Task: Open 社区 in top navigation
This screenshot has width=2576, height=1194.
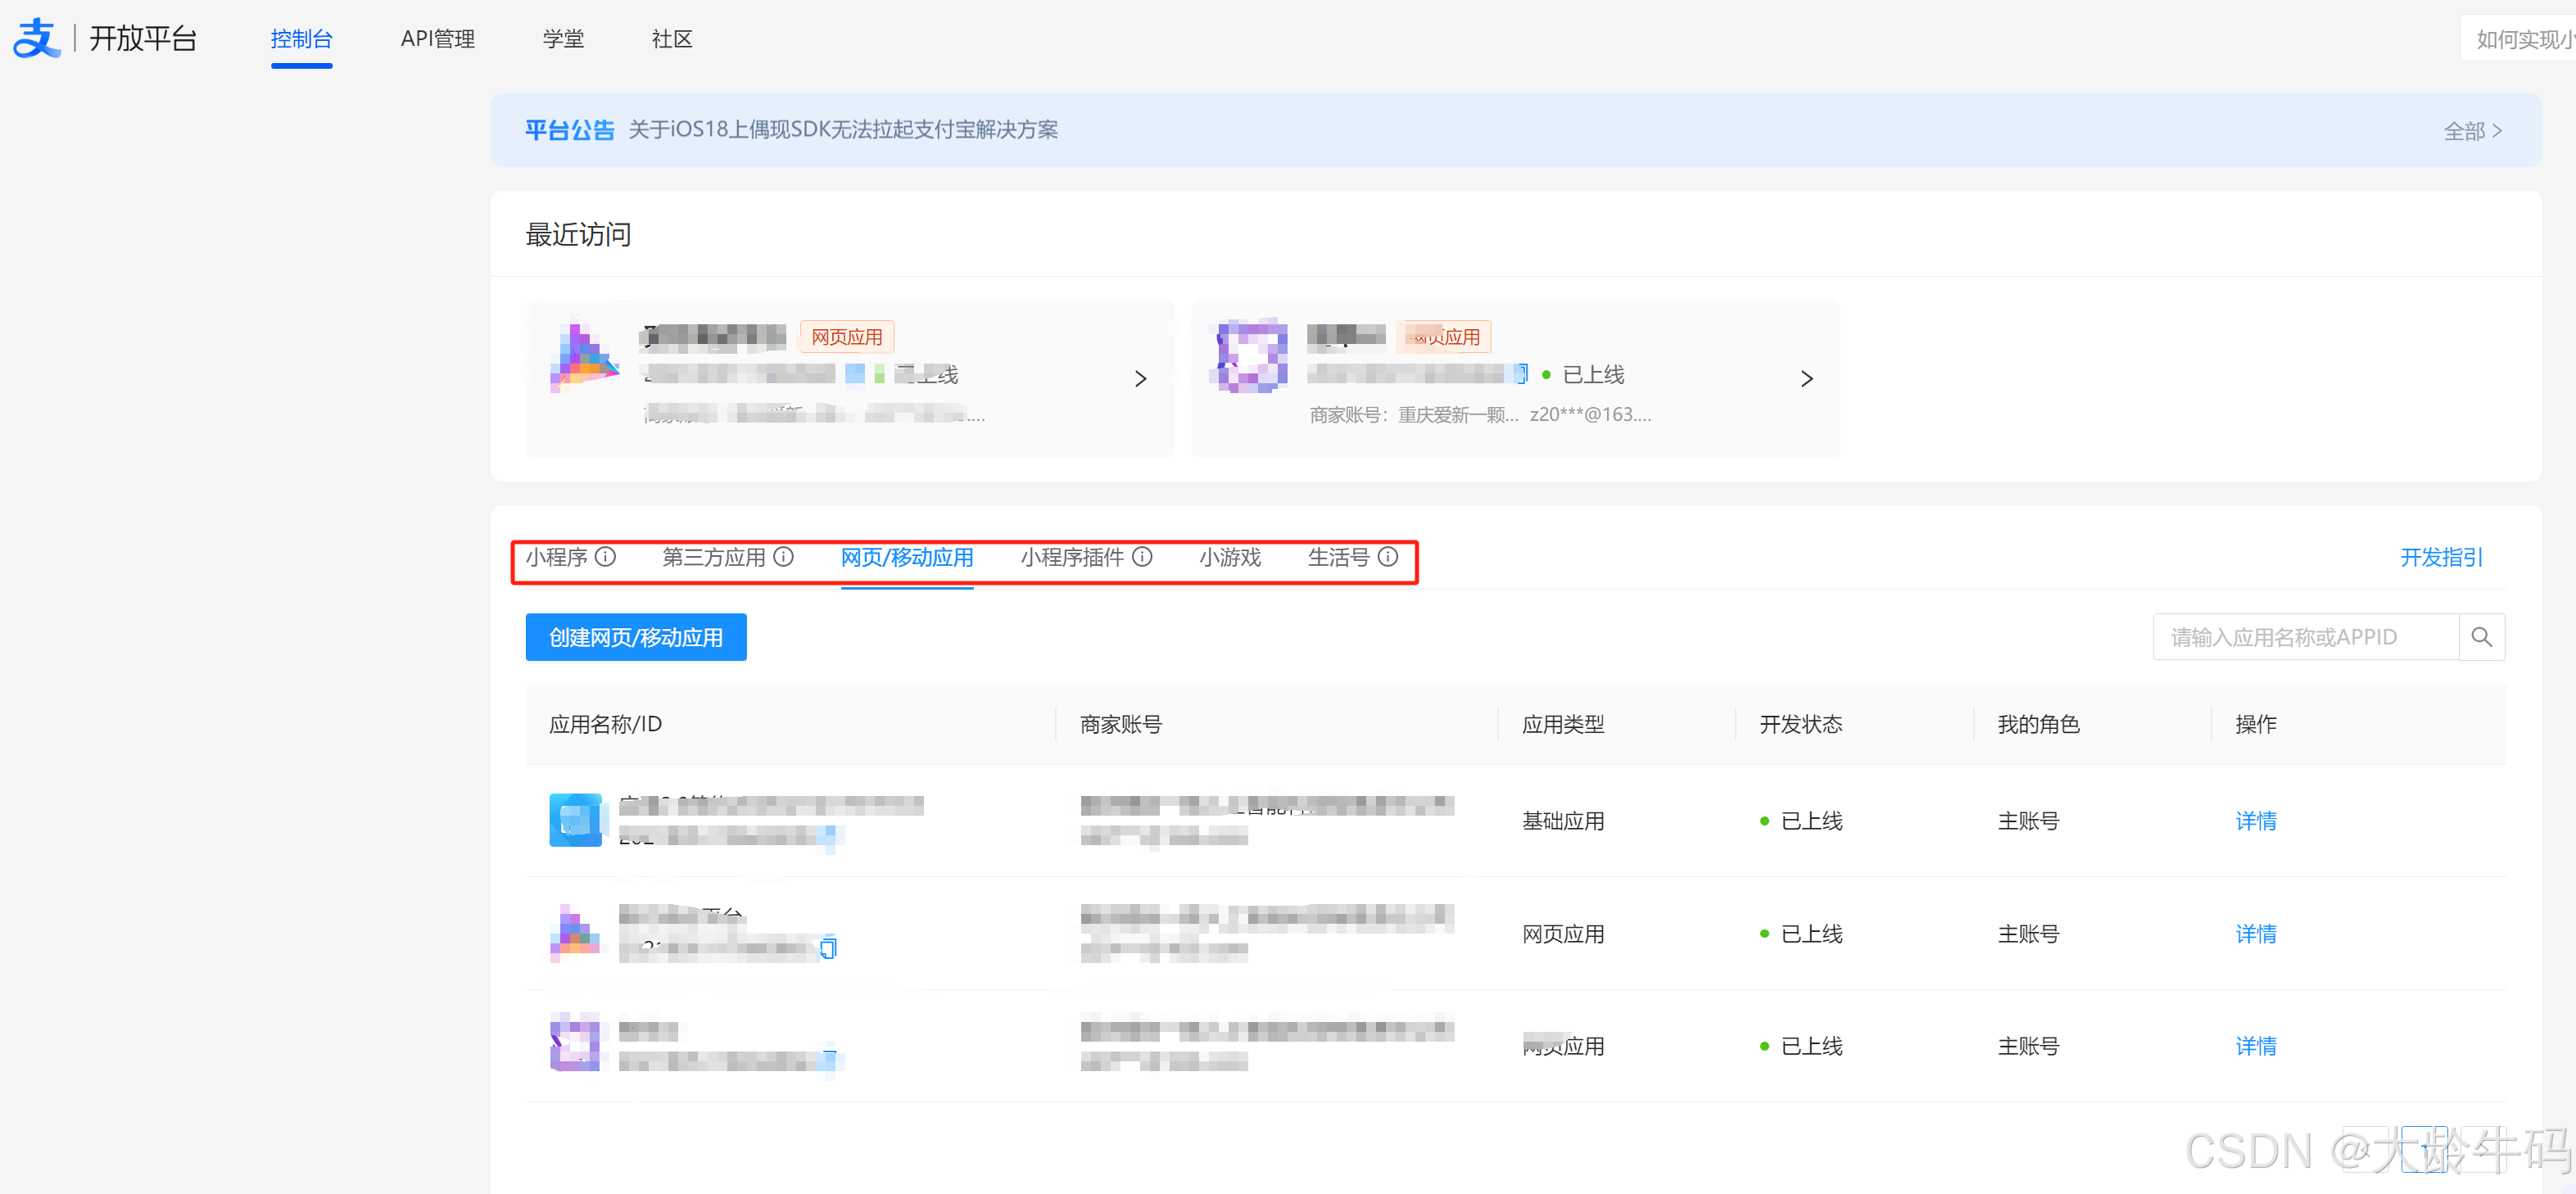Action: tap(671, 39)
